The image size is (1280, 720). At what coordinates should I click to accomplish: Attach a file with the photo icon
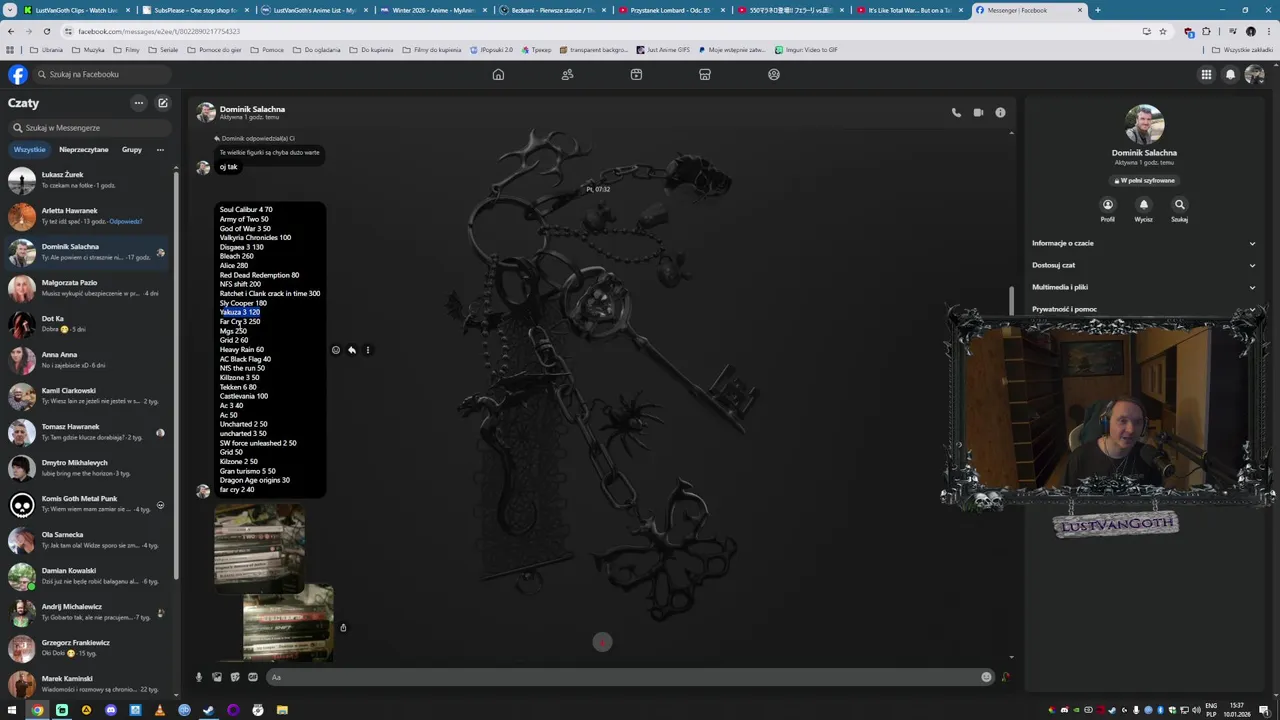pyautogui.click(x=217, y=677)
